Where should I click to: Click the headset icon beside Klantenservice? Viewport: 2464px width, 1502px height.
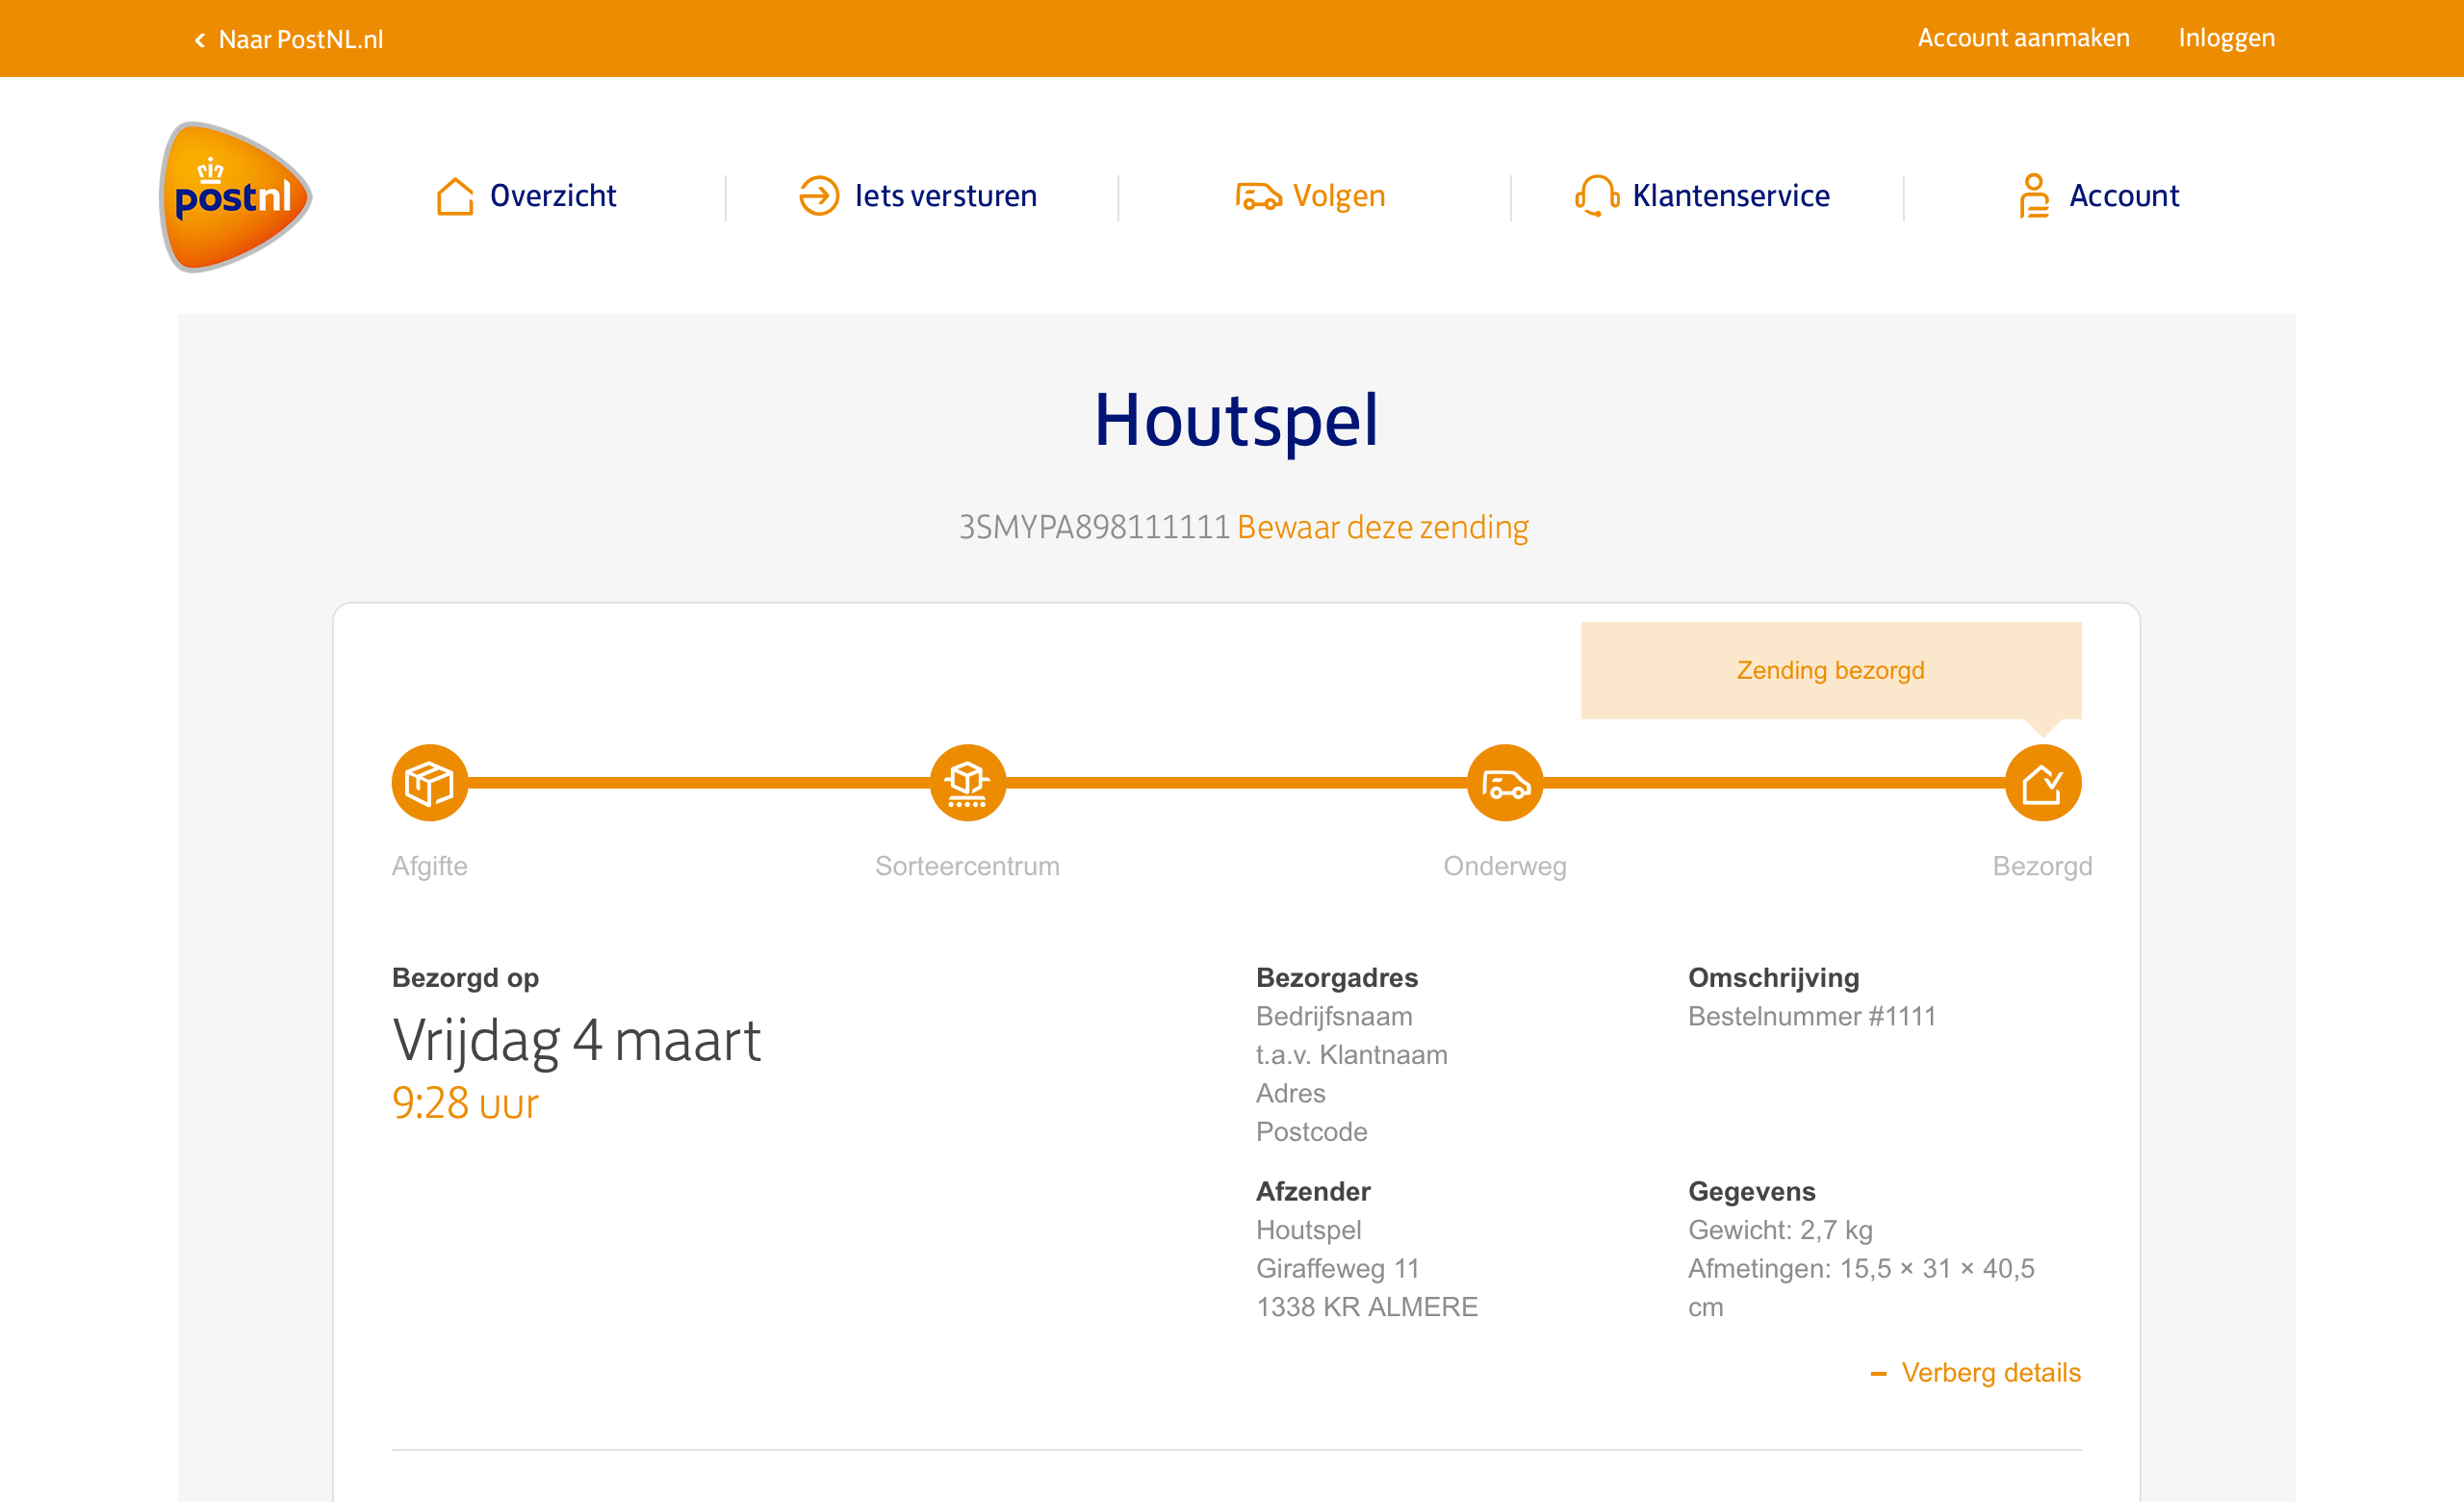[1597, 196]
